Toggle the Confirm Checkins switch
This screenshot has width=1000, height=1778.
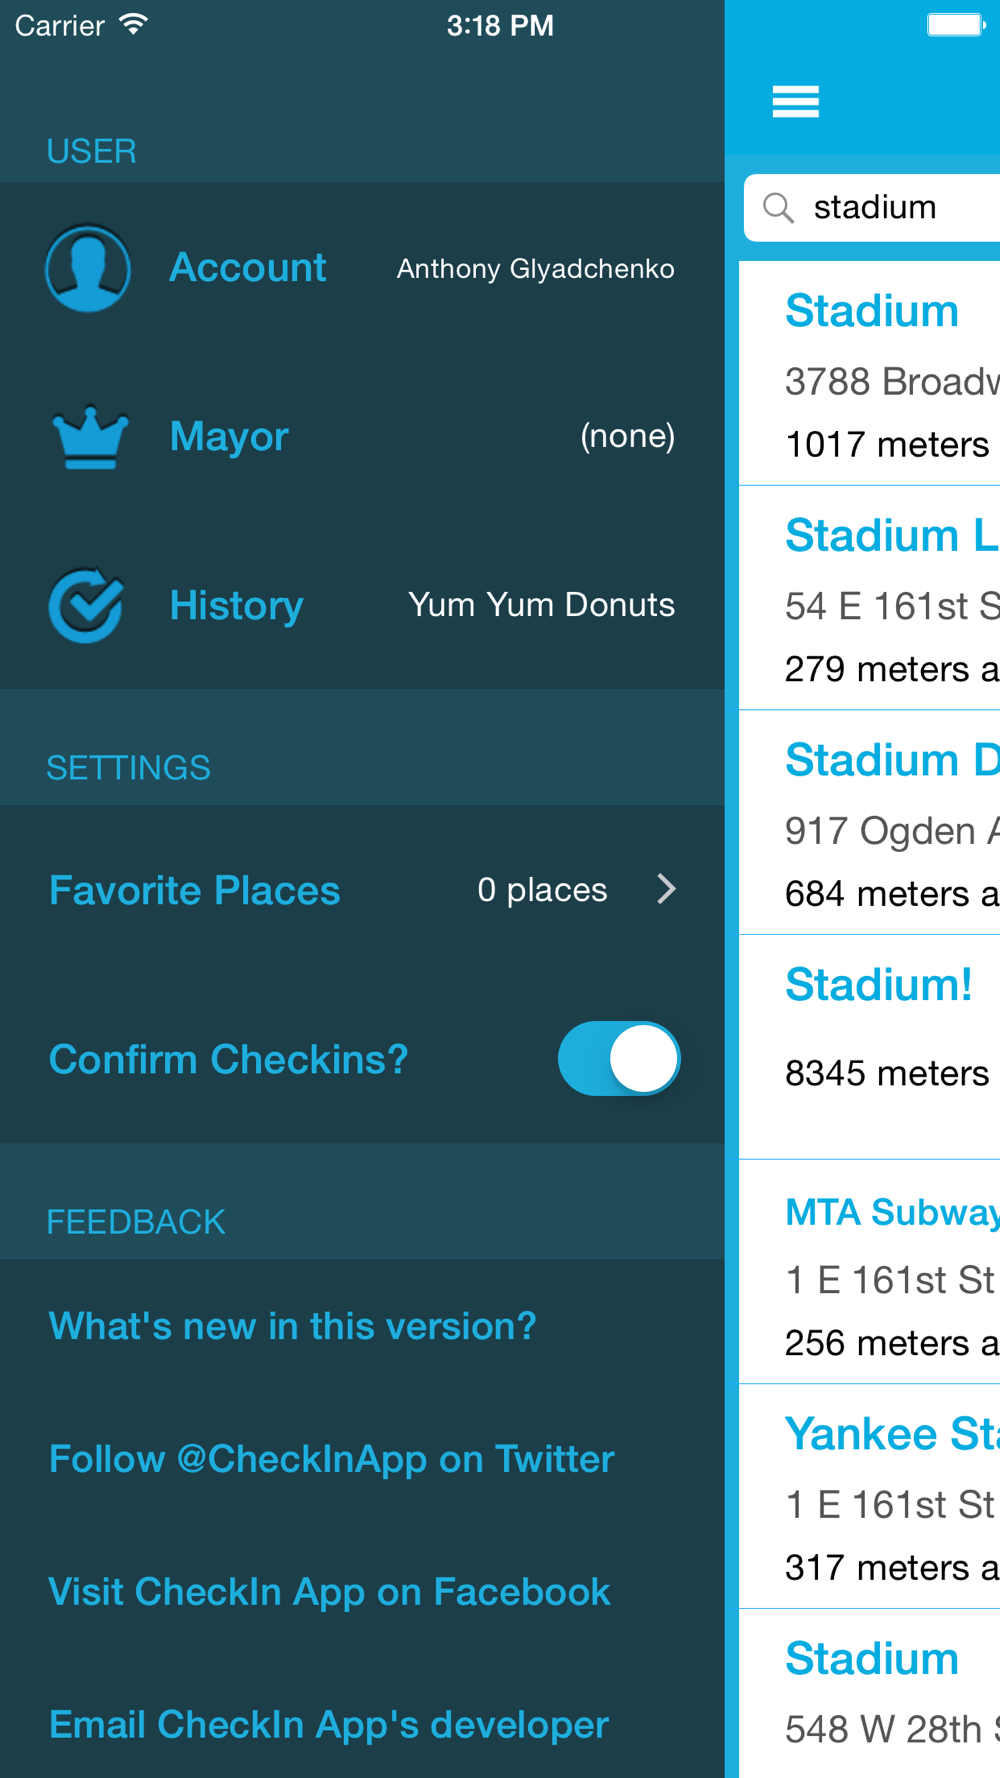[x=619, y=1058]
